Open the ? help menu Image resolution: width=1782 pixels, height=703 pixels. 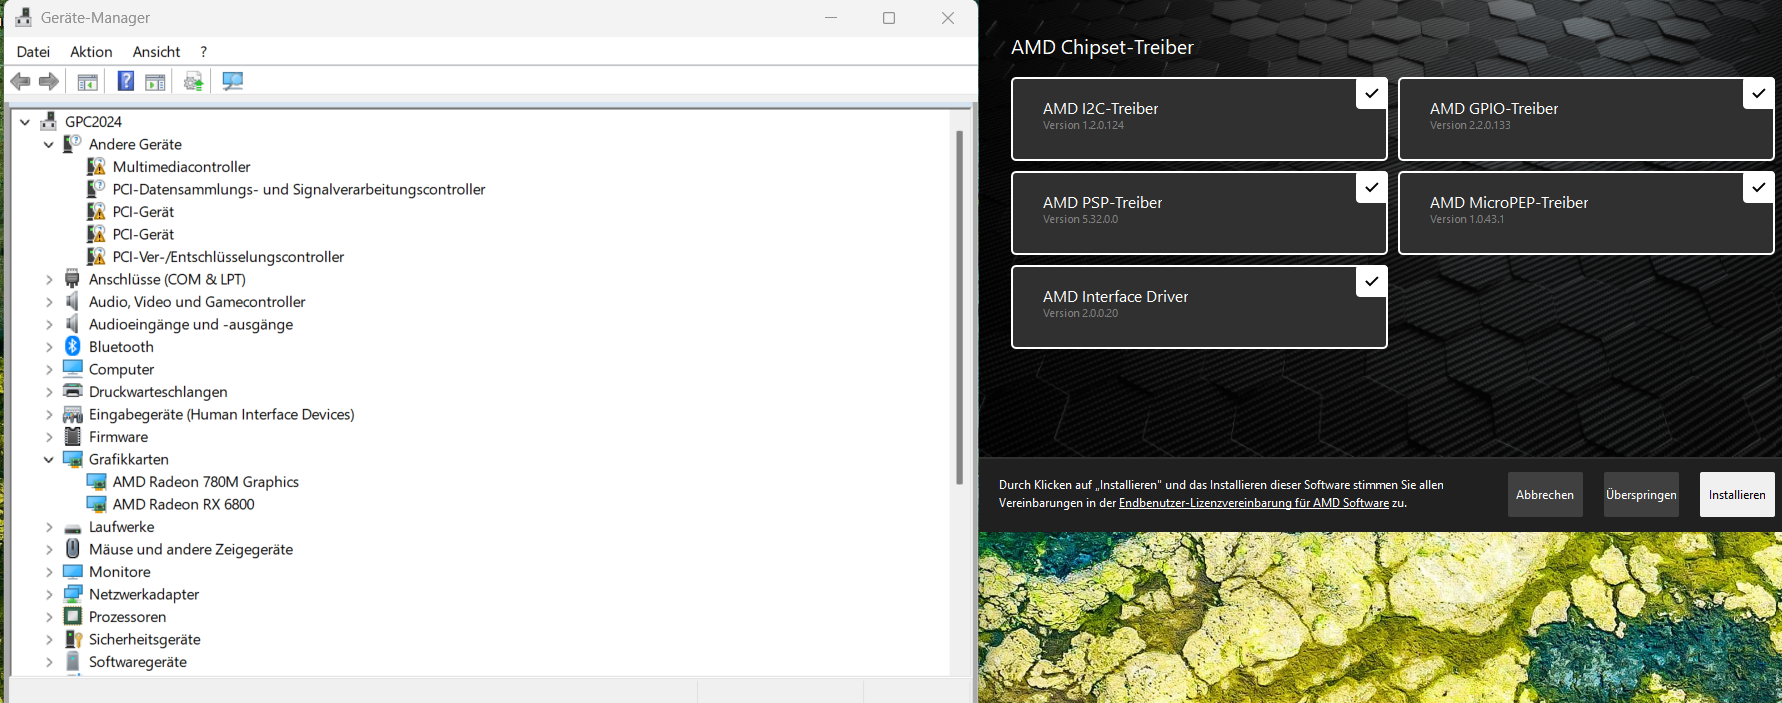click(204, 52)
